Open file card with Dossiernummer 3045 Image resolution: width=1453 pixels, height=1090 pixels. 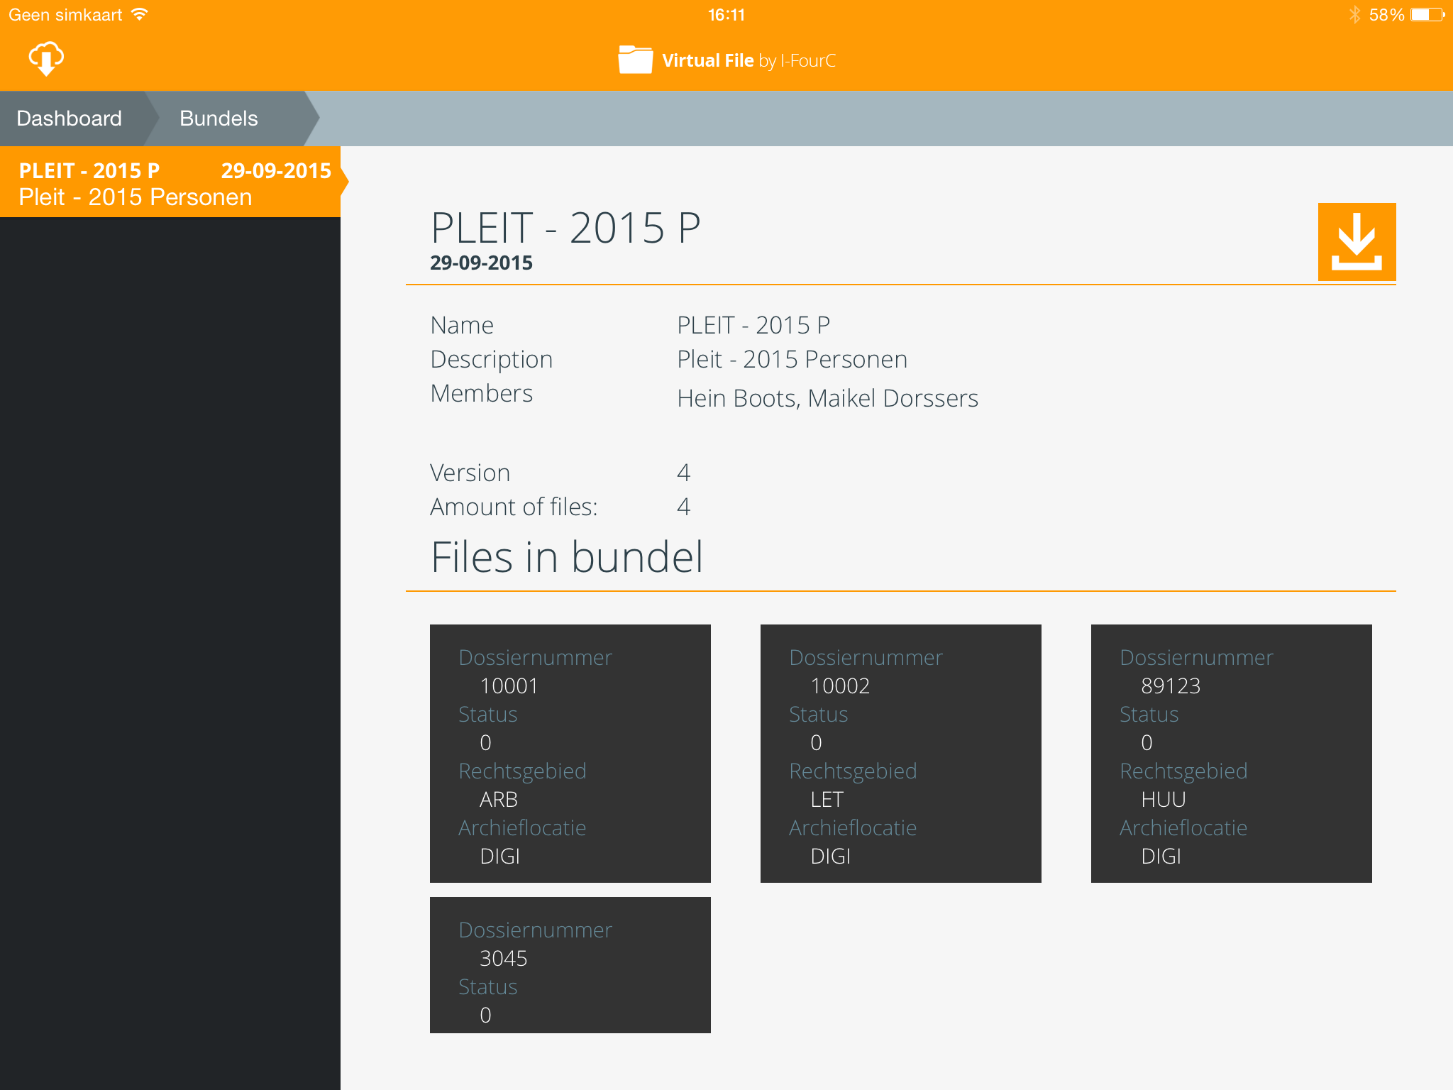[570, 965]
